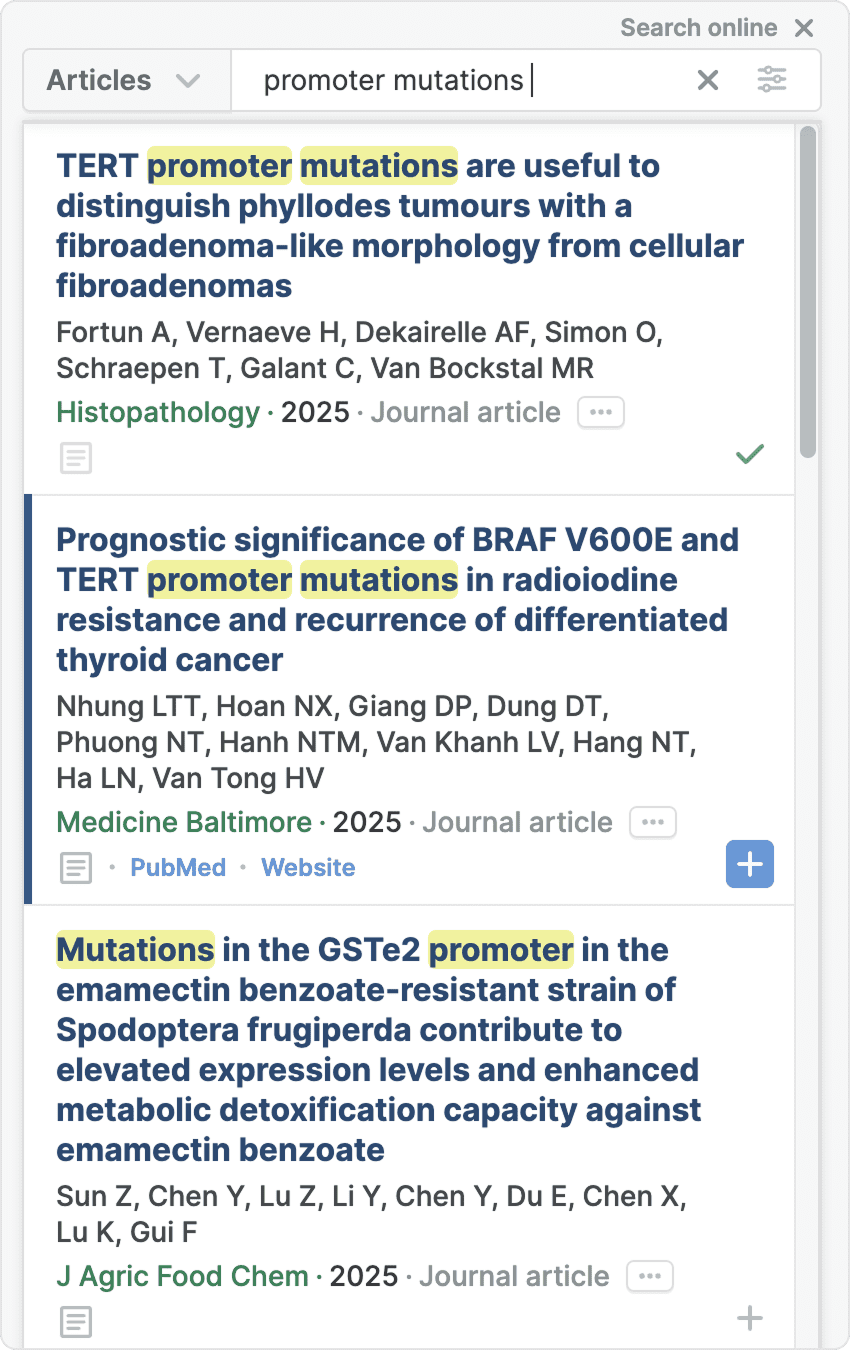Add the BRAF V600E article with the blue plus

pyautogui.click(x=749, y=865)
